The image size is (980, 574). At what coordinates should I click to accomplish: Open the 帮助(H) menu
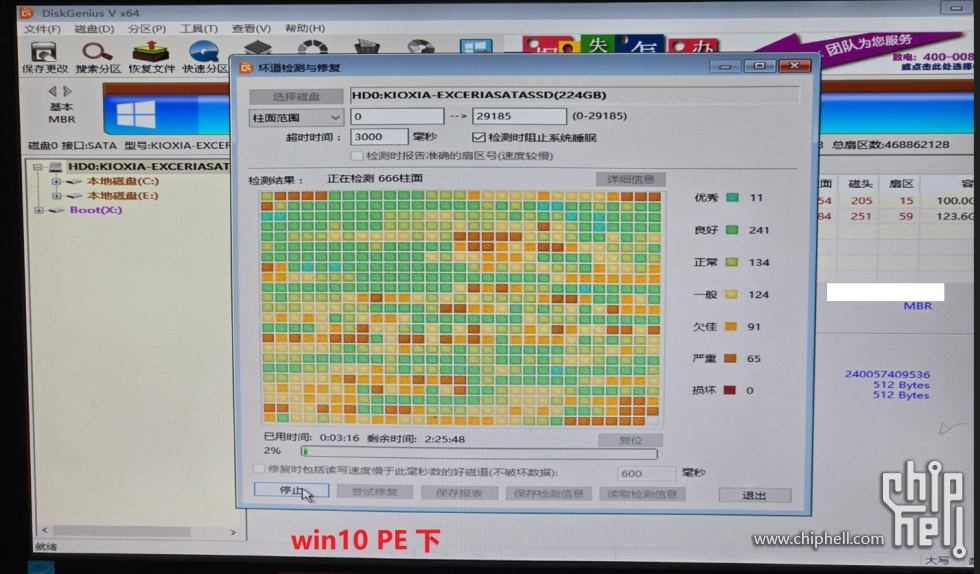pos(305,29)
